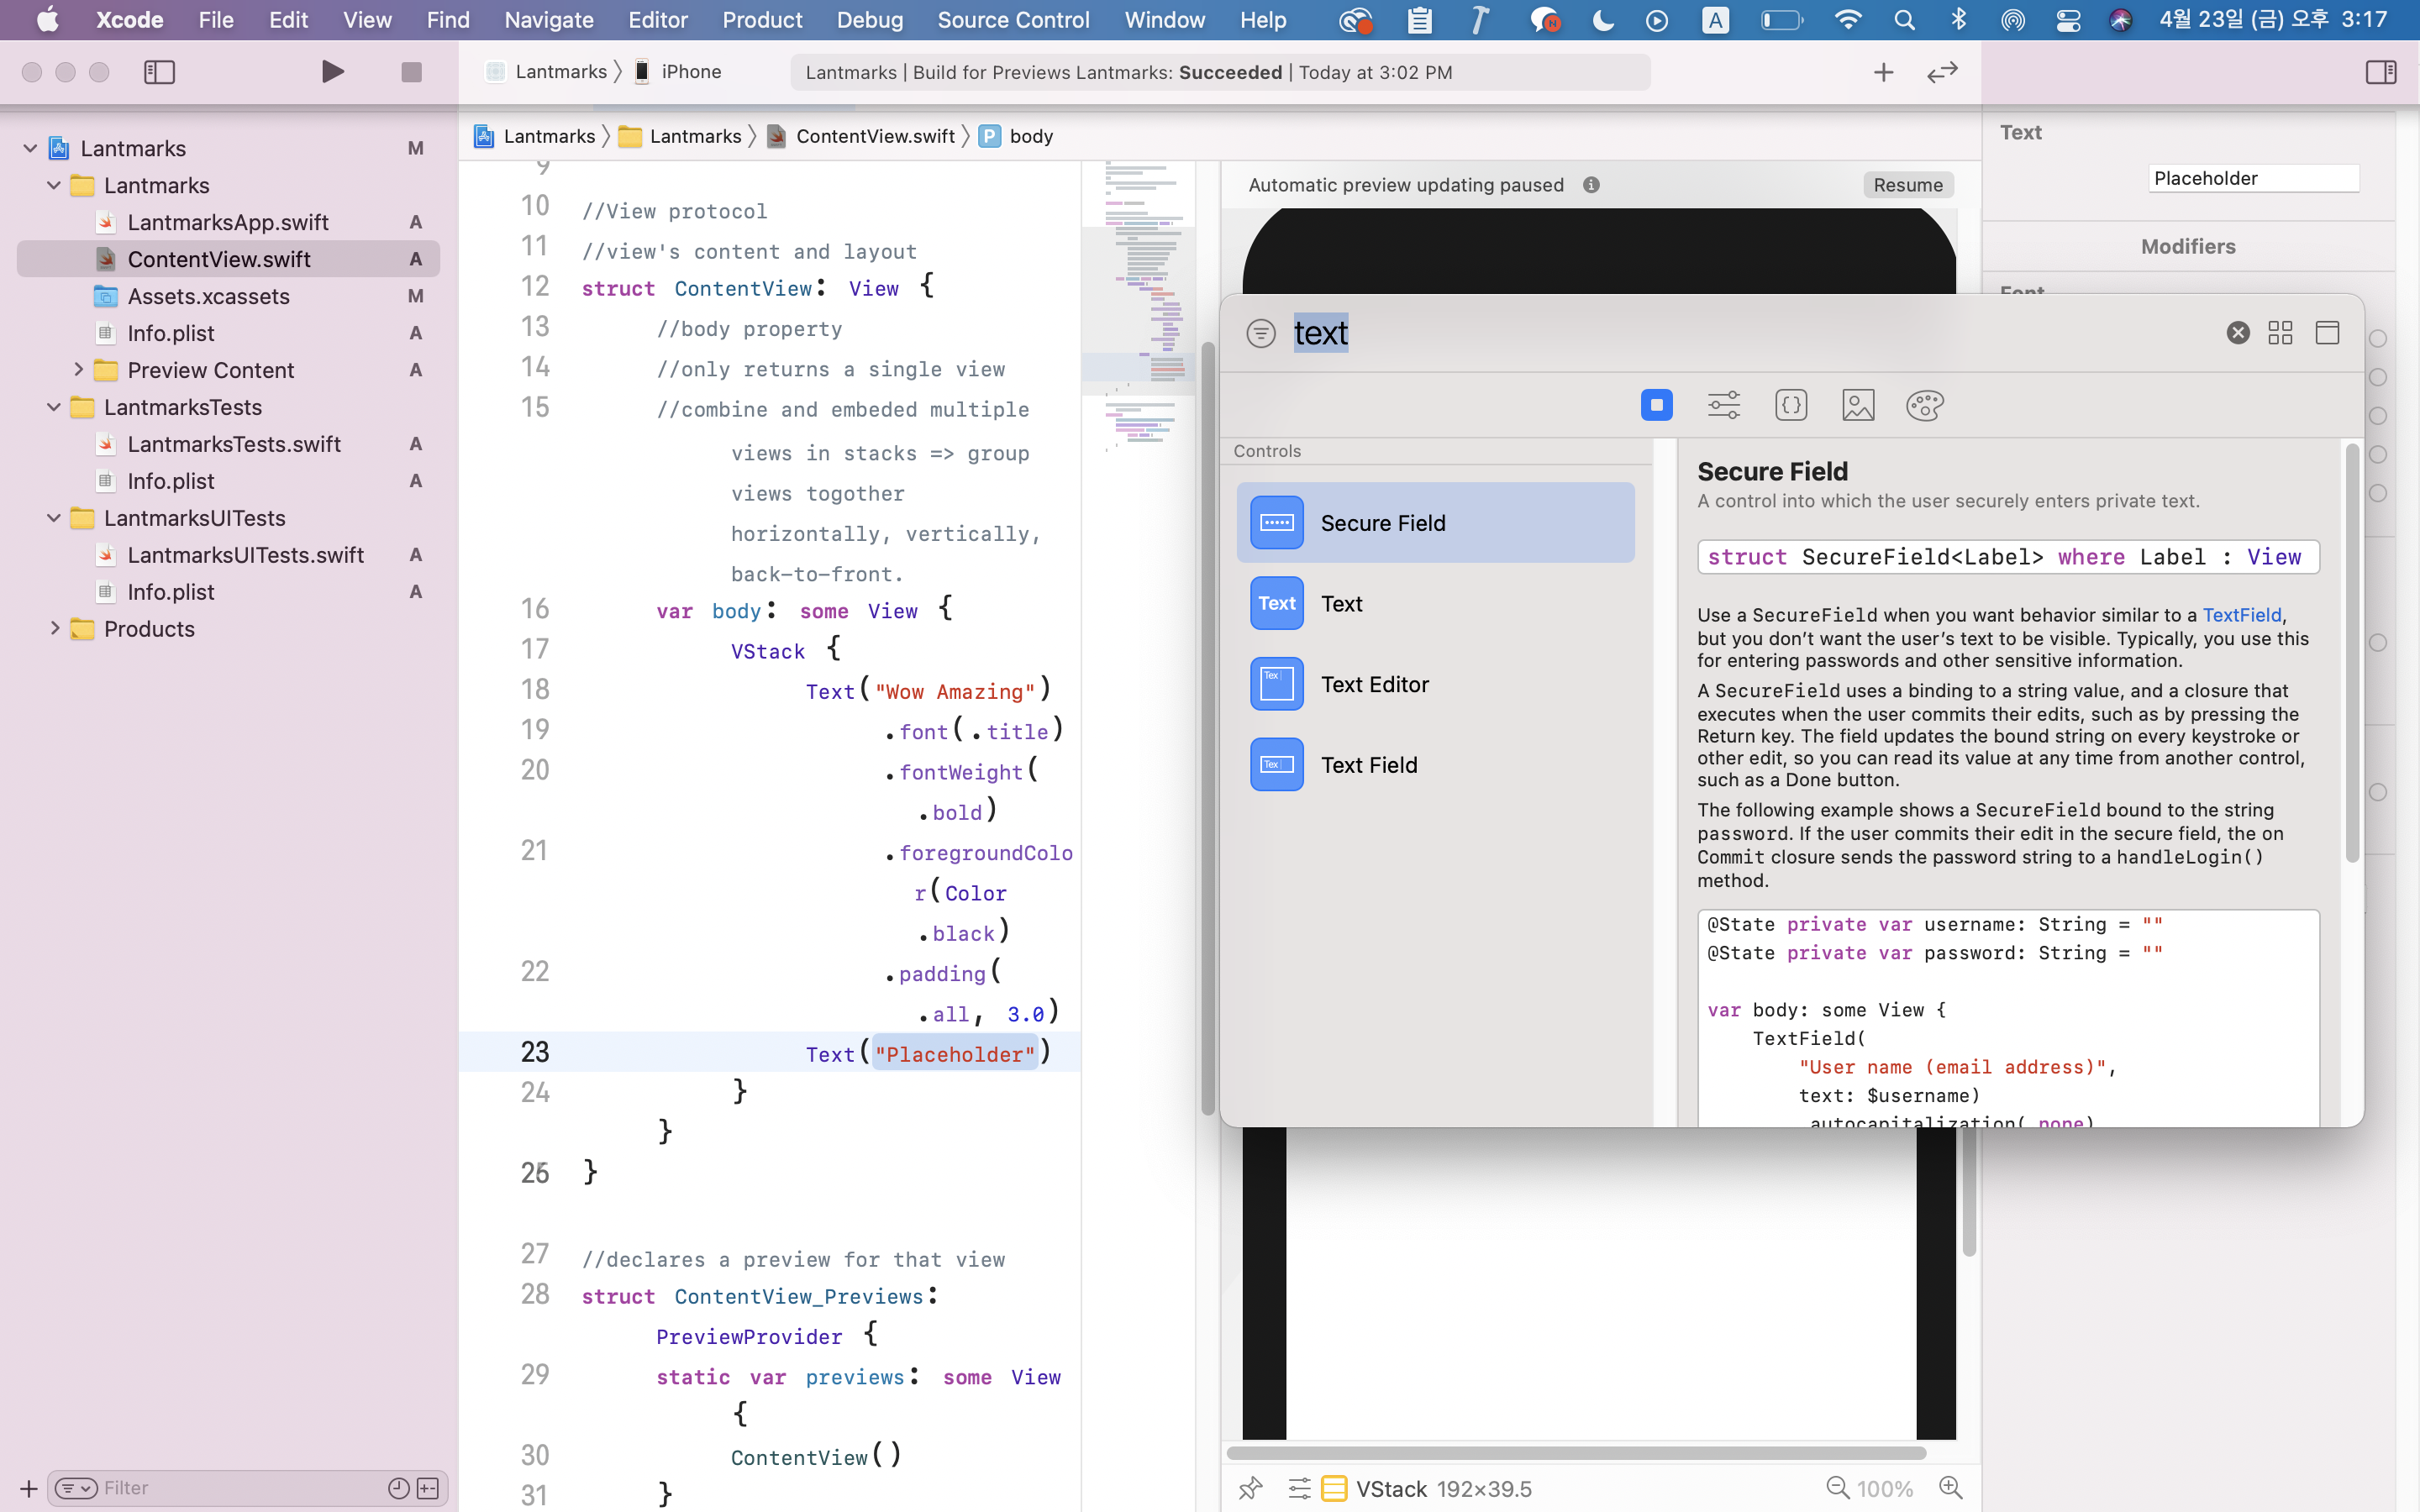Click the Placeholder text input in inspector

point(2252,179)
